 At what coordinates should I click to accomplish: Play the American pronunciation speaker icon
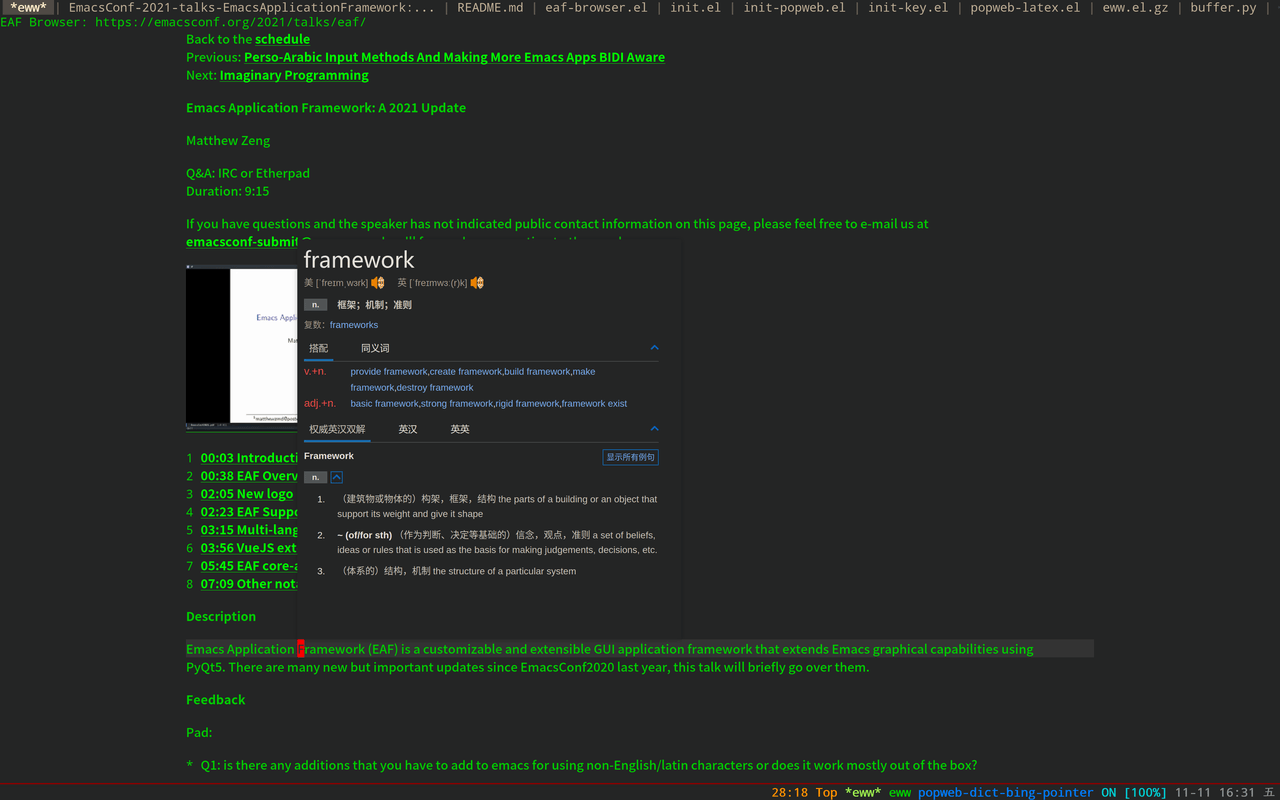point(378,283)
